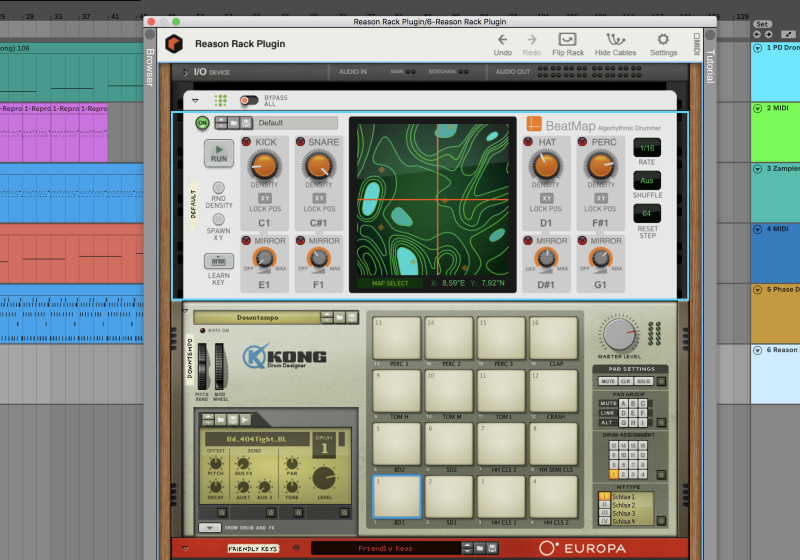
Task: Collapse the BeatMap device with the fold triangle
Action: point(195,100)
